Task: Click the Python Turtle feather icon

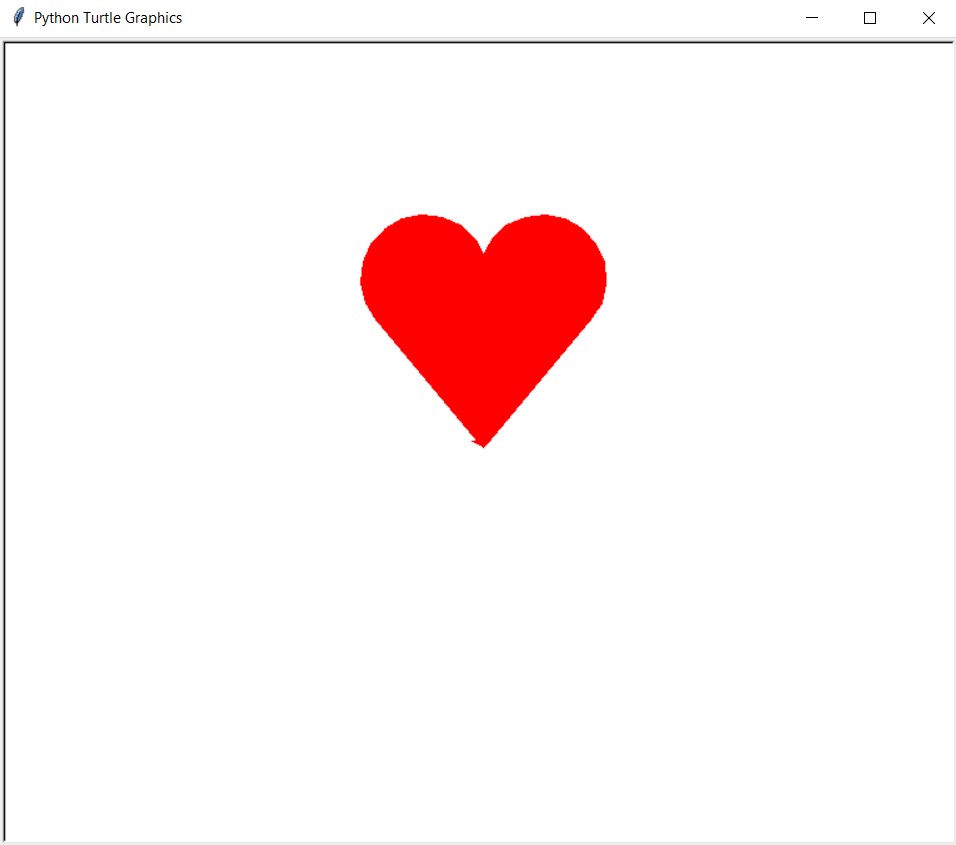Action: [x=19, y=17]
